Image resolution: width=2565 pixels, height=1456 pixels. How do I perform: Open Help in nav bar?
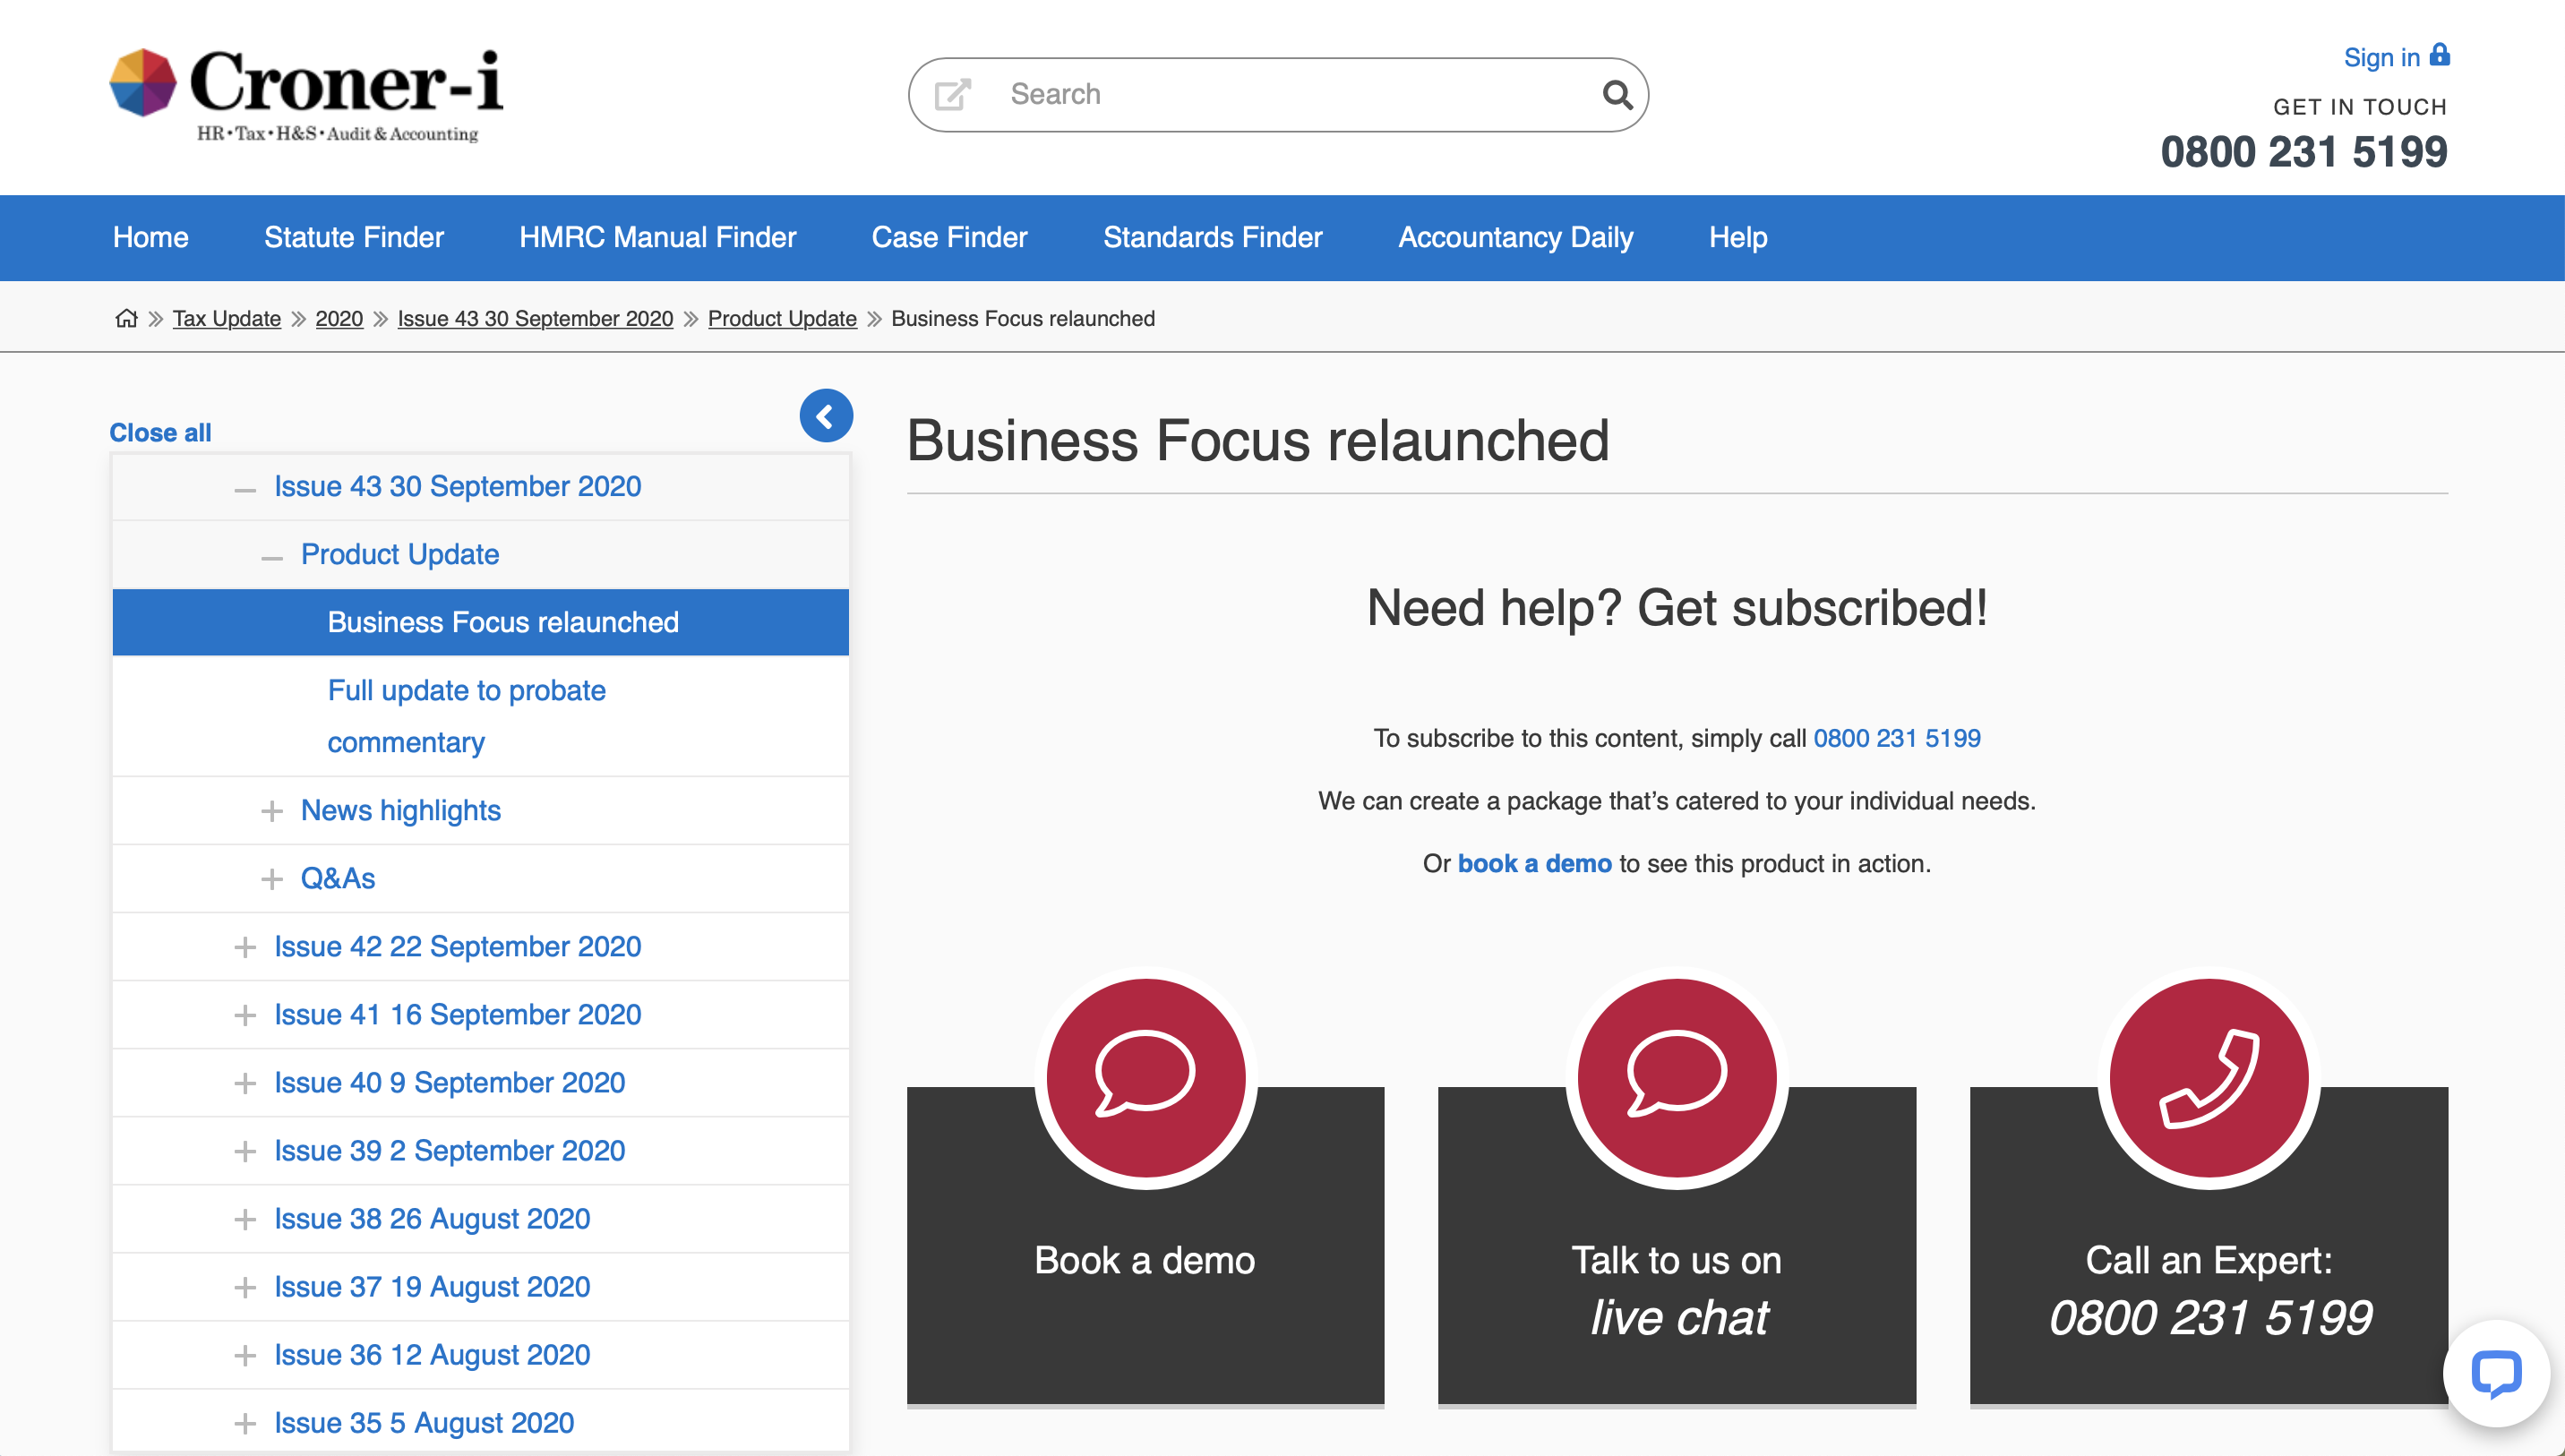[x=1738, y=237]
